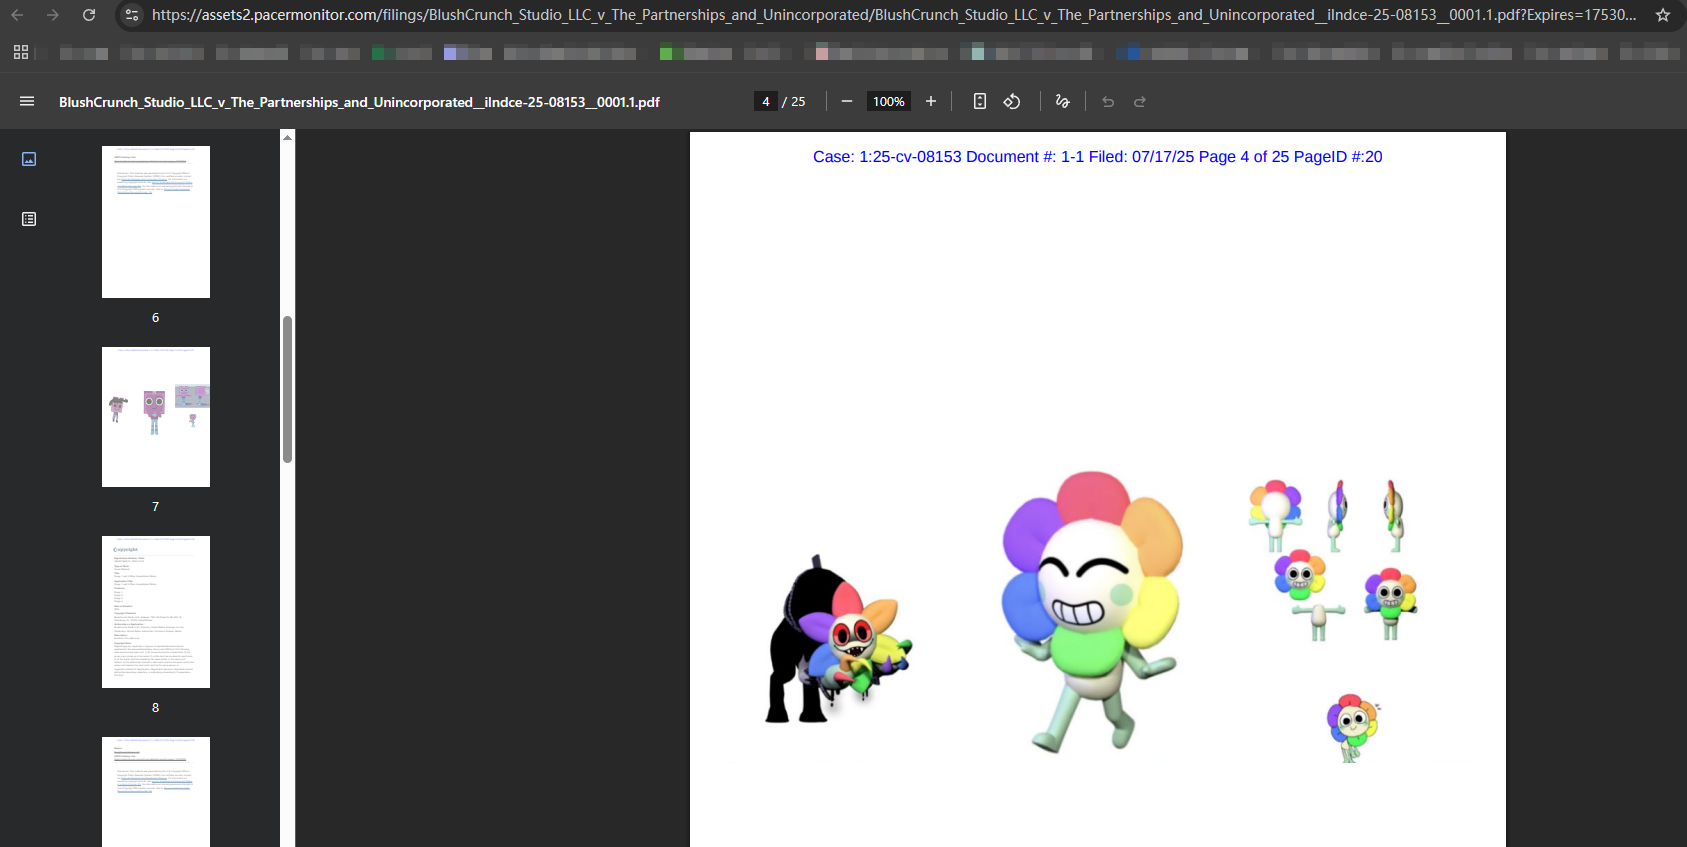View site information for pacermonitor

132,15
